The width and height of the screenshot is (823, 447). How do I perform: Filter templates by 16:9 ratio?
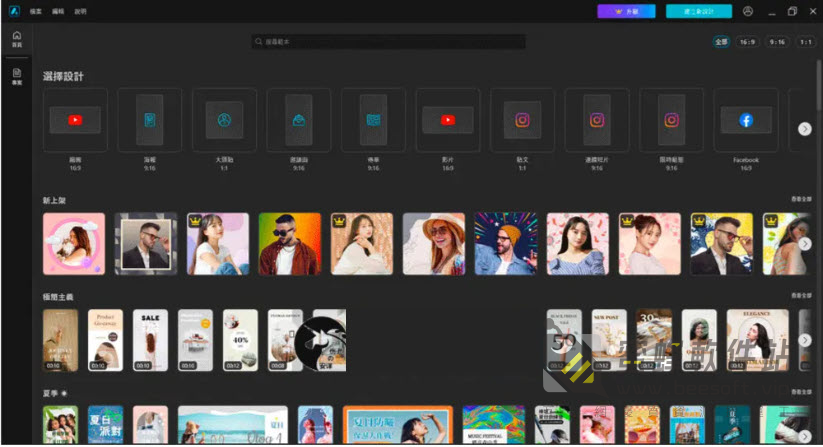pos(747,42)
